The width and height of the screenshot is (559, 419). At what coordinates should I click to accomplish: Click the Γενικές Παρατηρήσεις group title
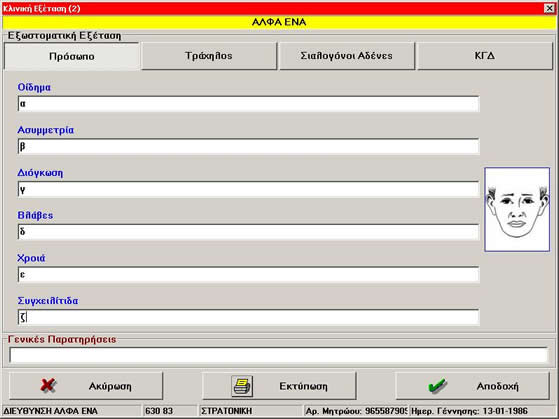point(62,339)
